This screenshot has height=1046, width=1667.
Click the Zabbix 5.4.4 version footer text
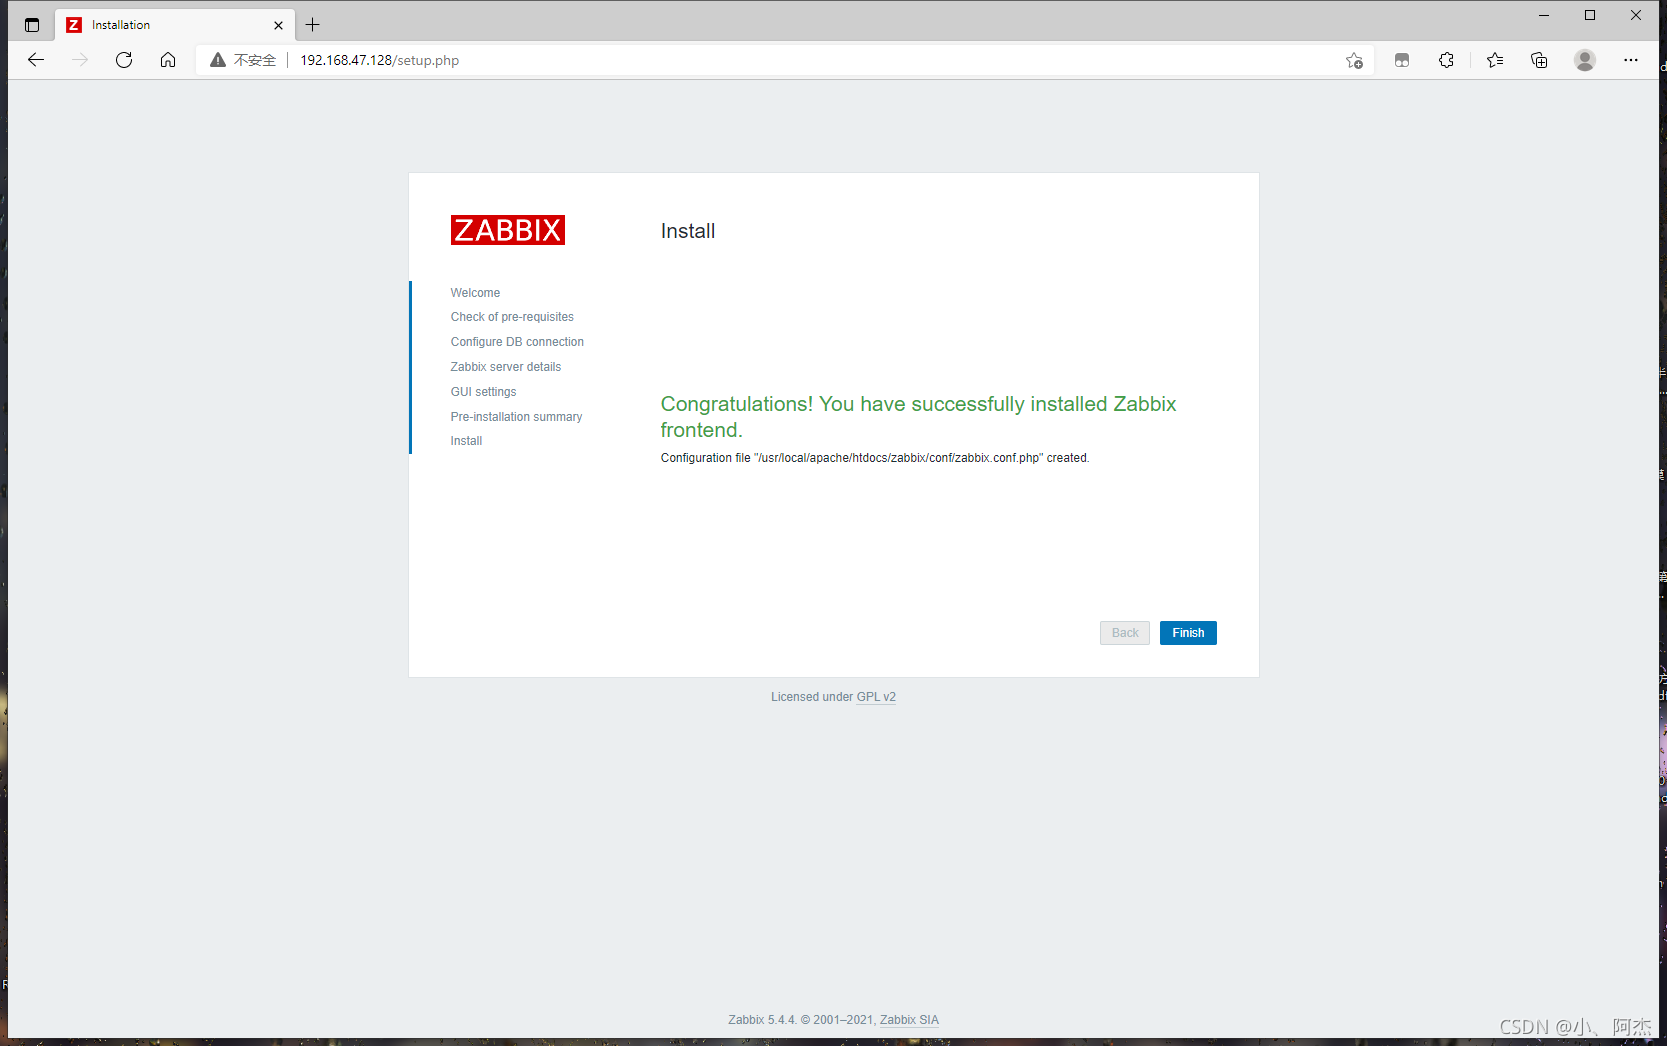click(x=762, y=1020)
